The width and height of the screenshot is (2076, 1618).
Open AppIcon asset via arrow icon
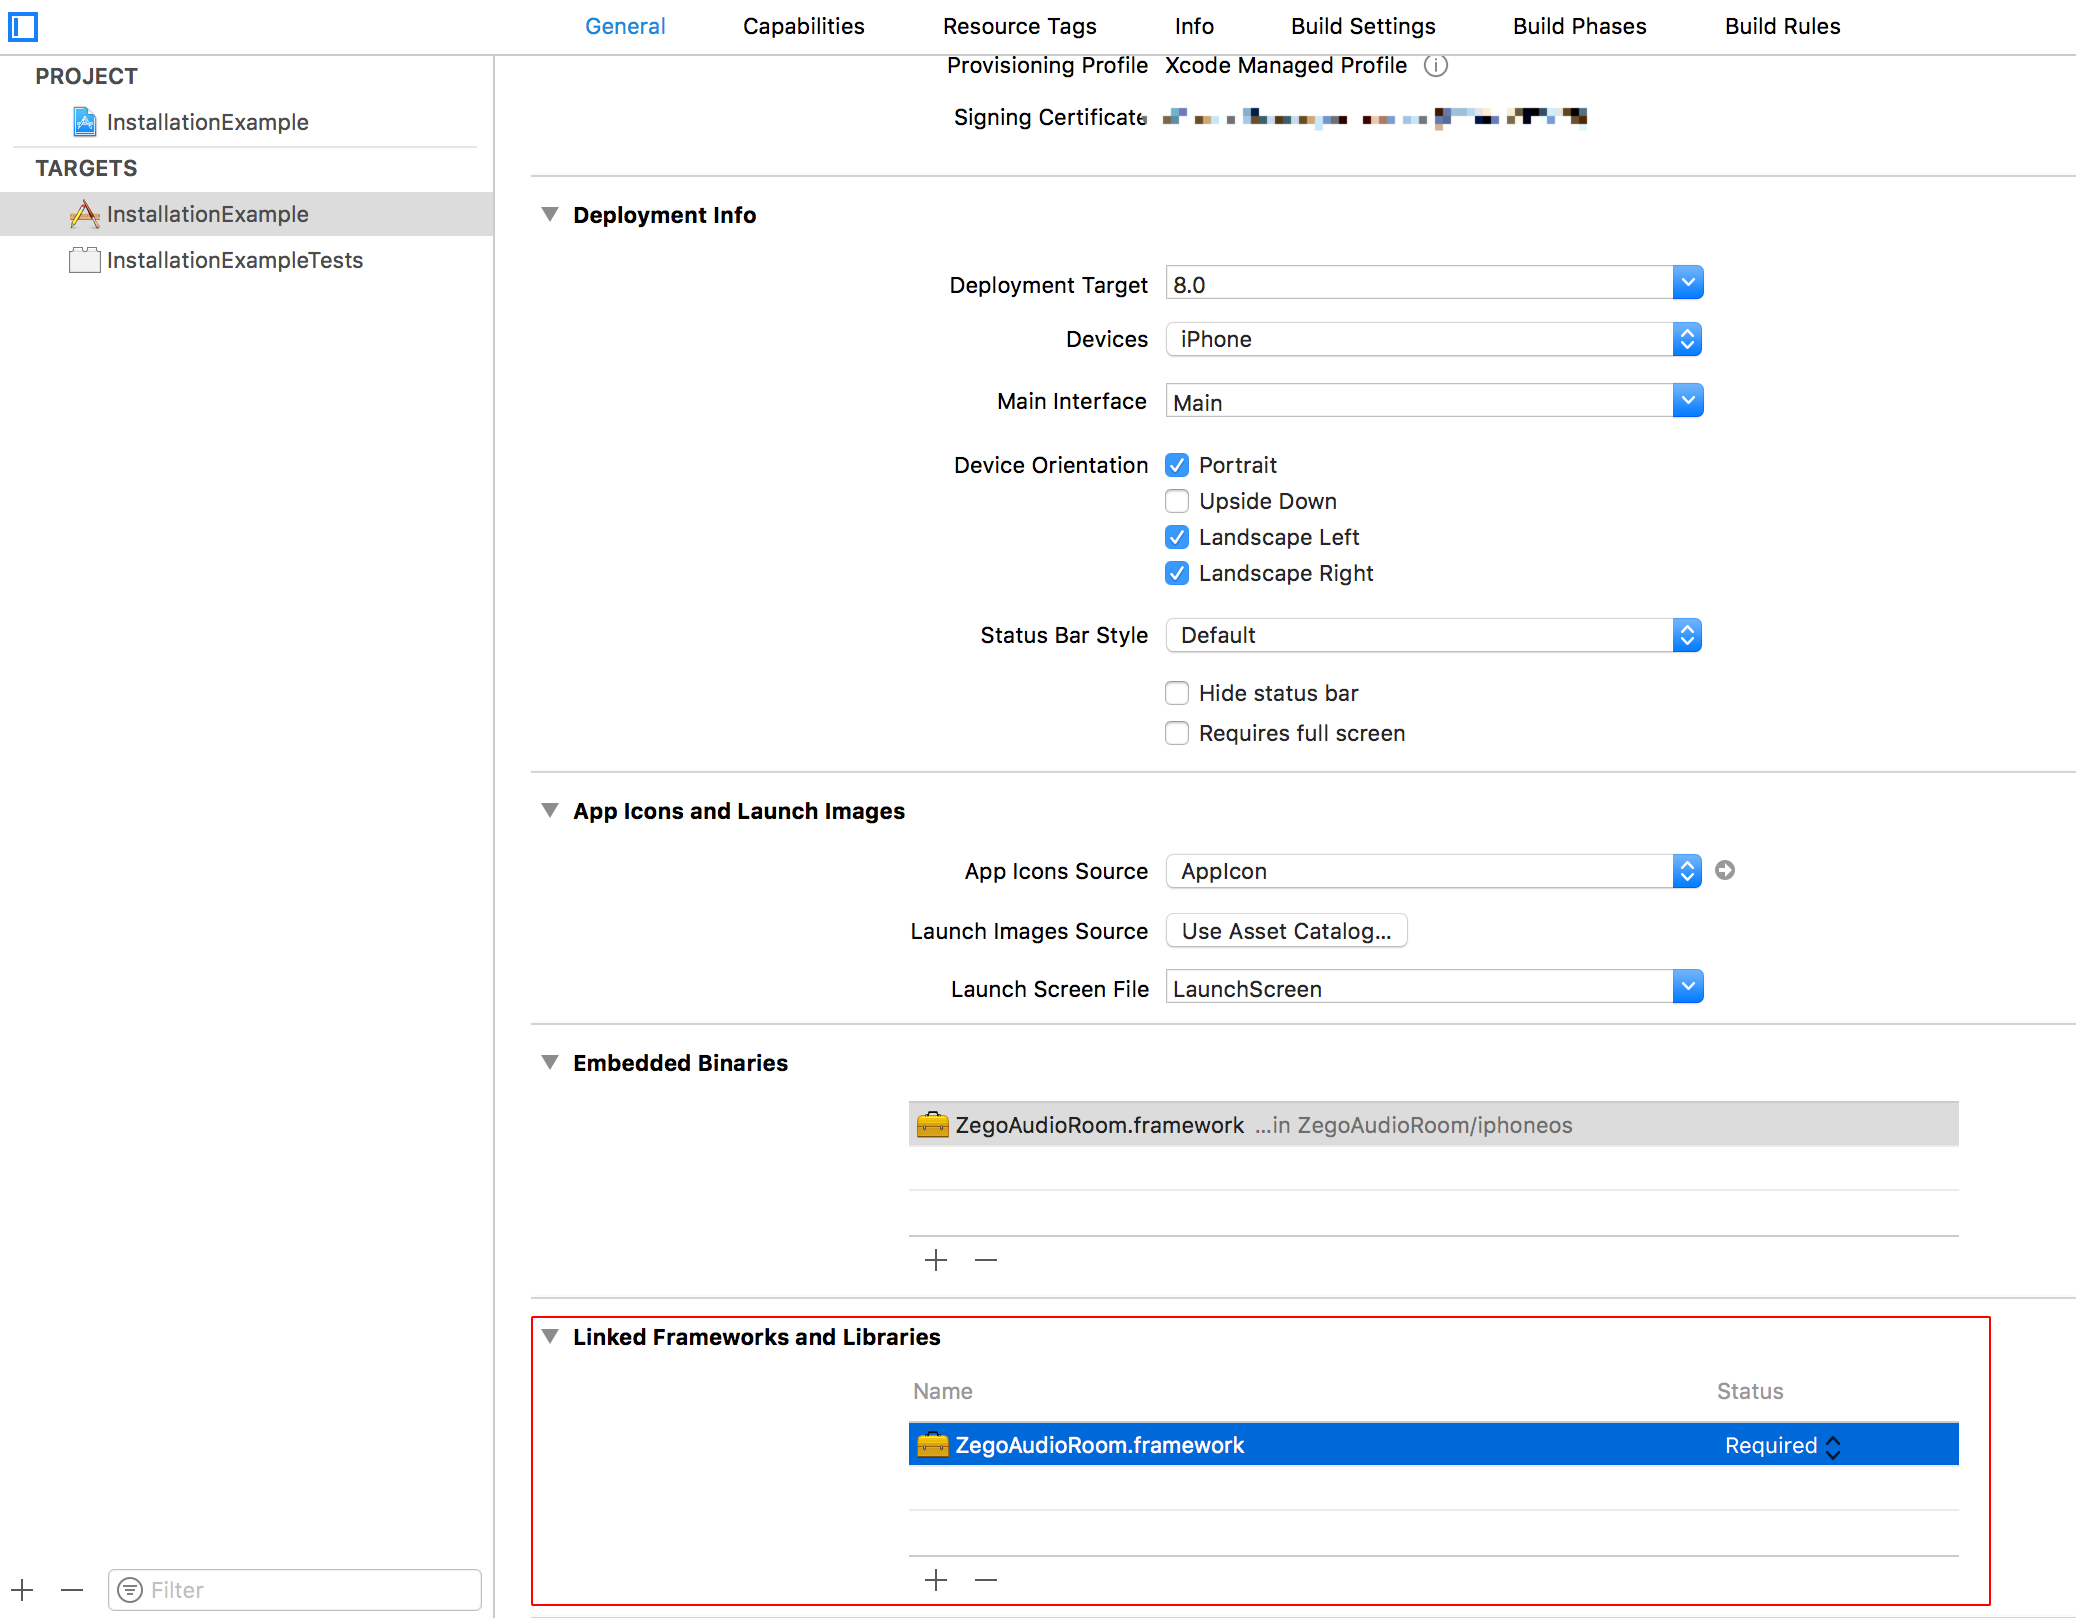[x=1725, y=871]
